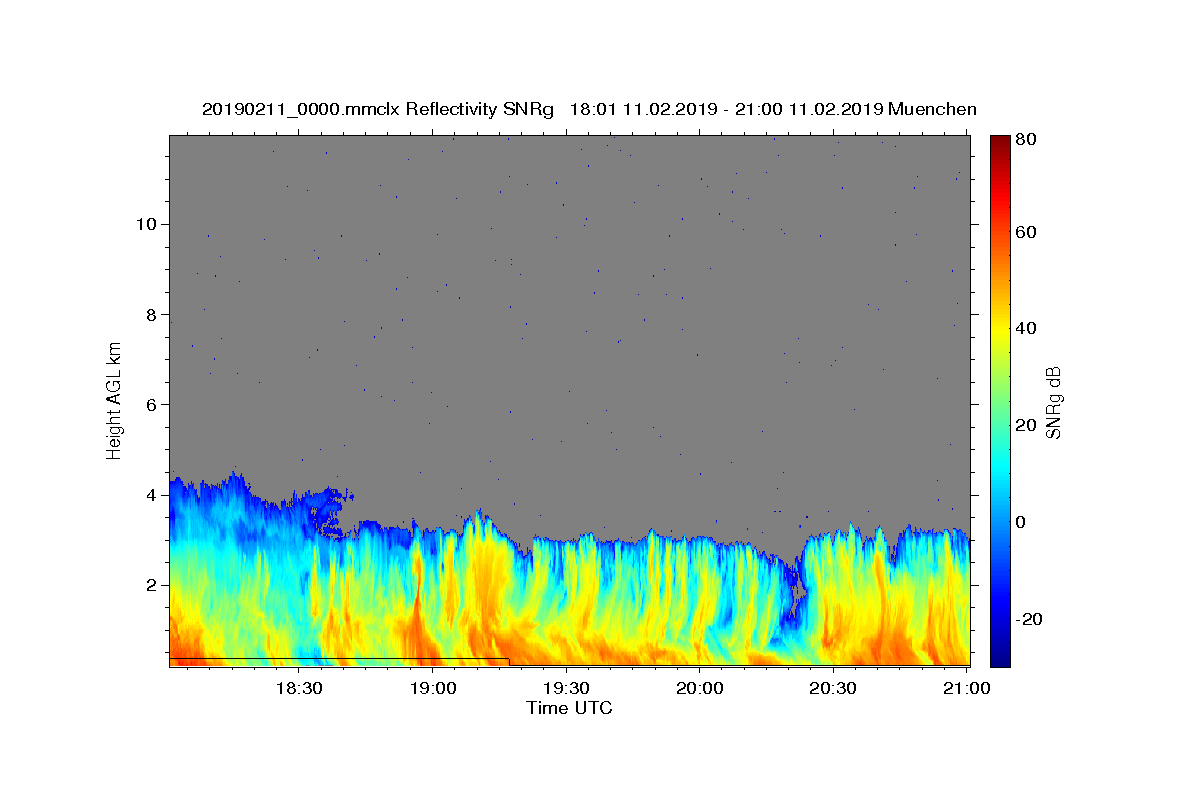Screen dimensions: 1200x800
Task: Click the 18:30 time axis label
Action: pos(299,688)
